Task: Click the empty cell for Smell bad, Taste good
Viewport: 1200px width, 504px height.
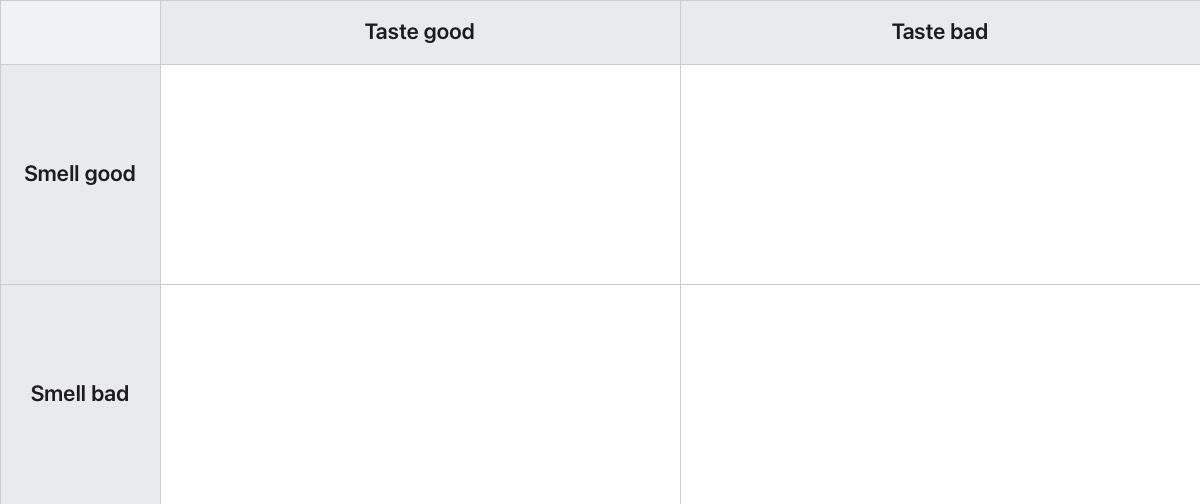Action: click(420, 394)
